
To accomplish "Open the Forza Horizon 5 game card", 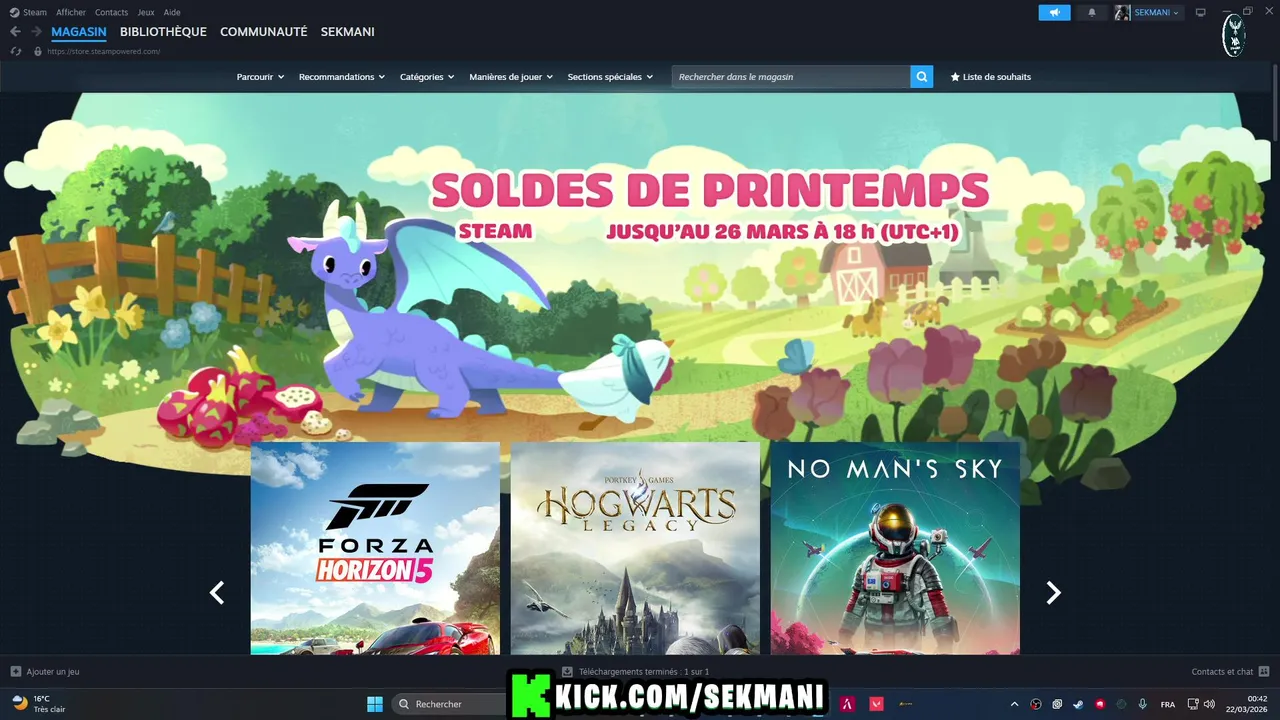I will pyautogui.click(x=375, y=548).
